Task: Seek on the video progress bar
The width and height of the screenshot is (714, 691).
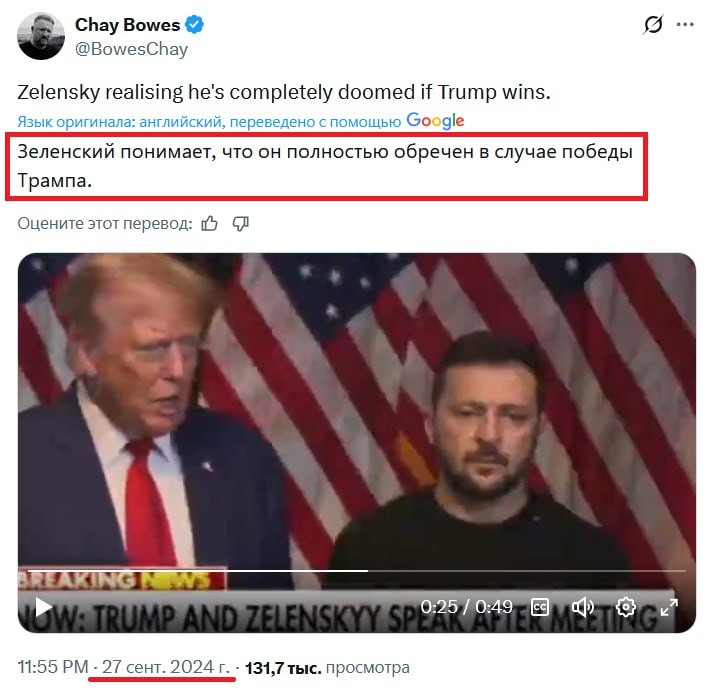Action: (357, 570)
